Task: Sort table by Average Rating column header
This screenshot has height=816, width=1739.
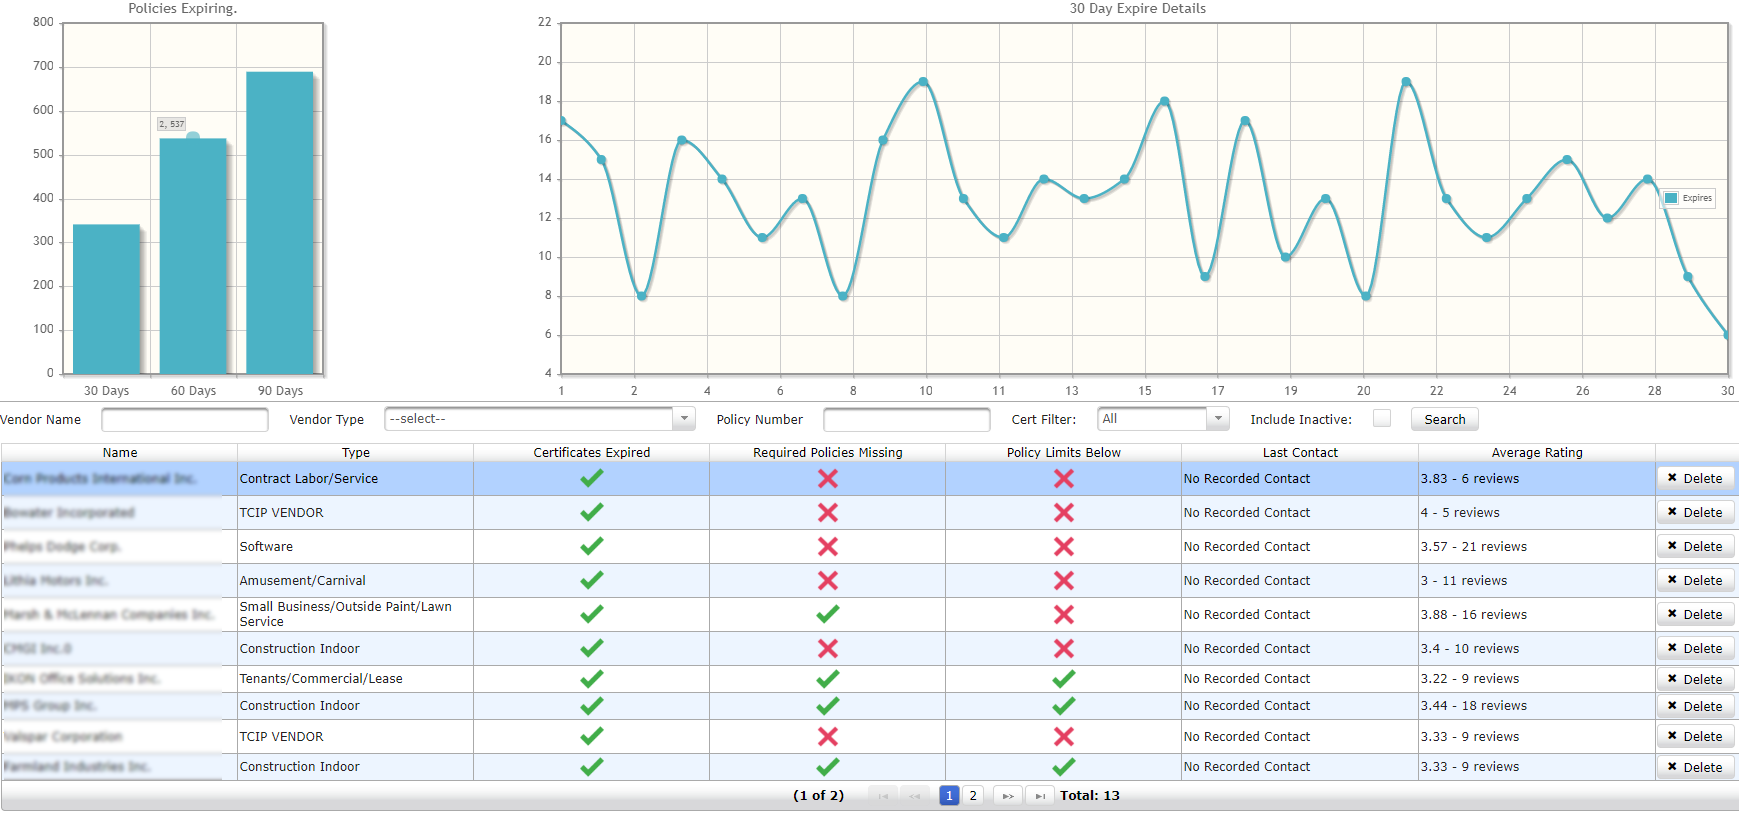Action: point(1536,453)
